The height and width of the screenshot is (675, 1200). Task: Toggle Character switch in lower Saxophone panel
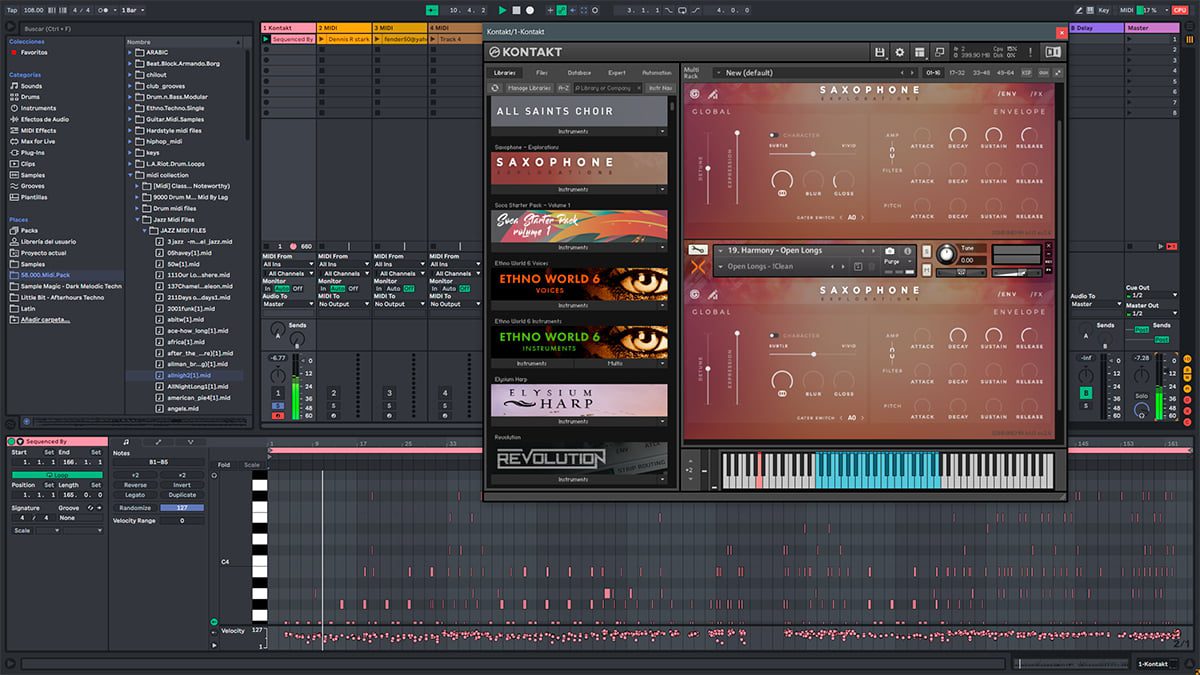[x=774, y=335]
